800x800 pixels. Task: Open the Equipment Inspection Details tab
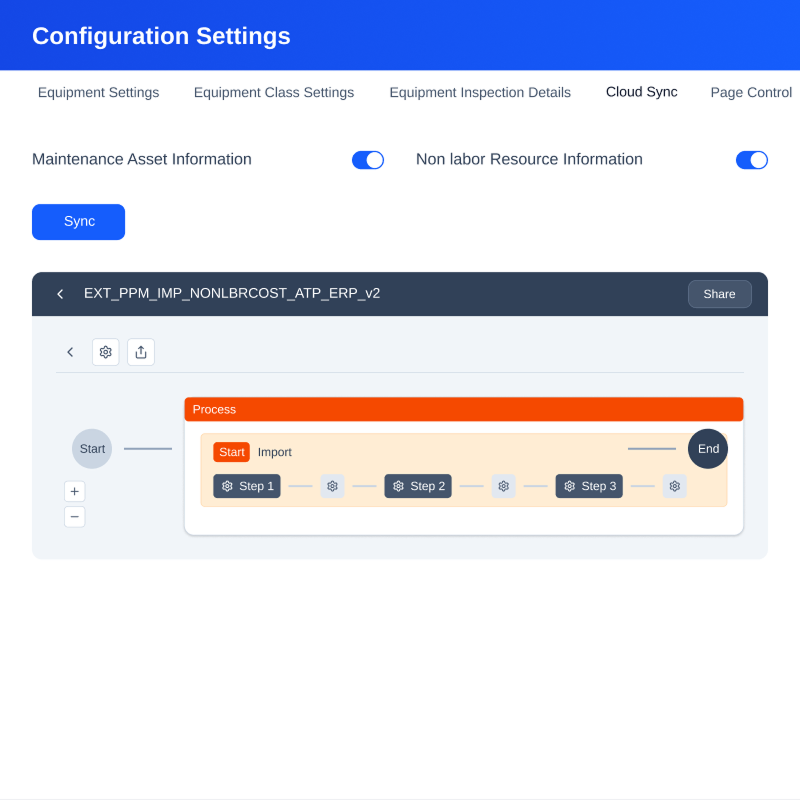480,93
